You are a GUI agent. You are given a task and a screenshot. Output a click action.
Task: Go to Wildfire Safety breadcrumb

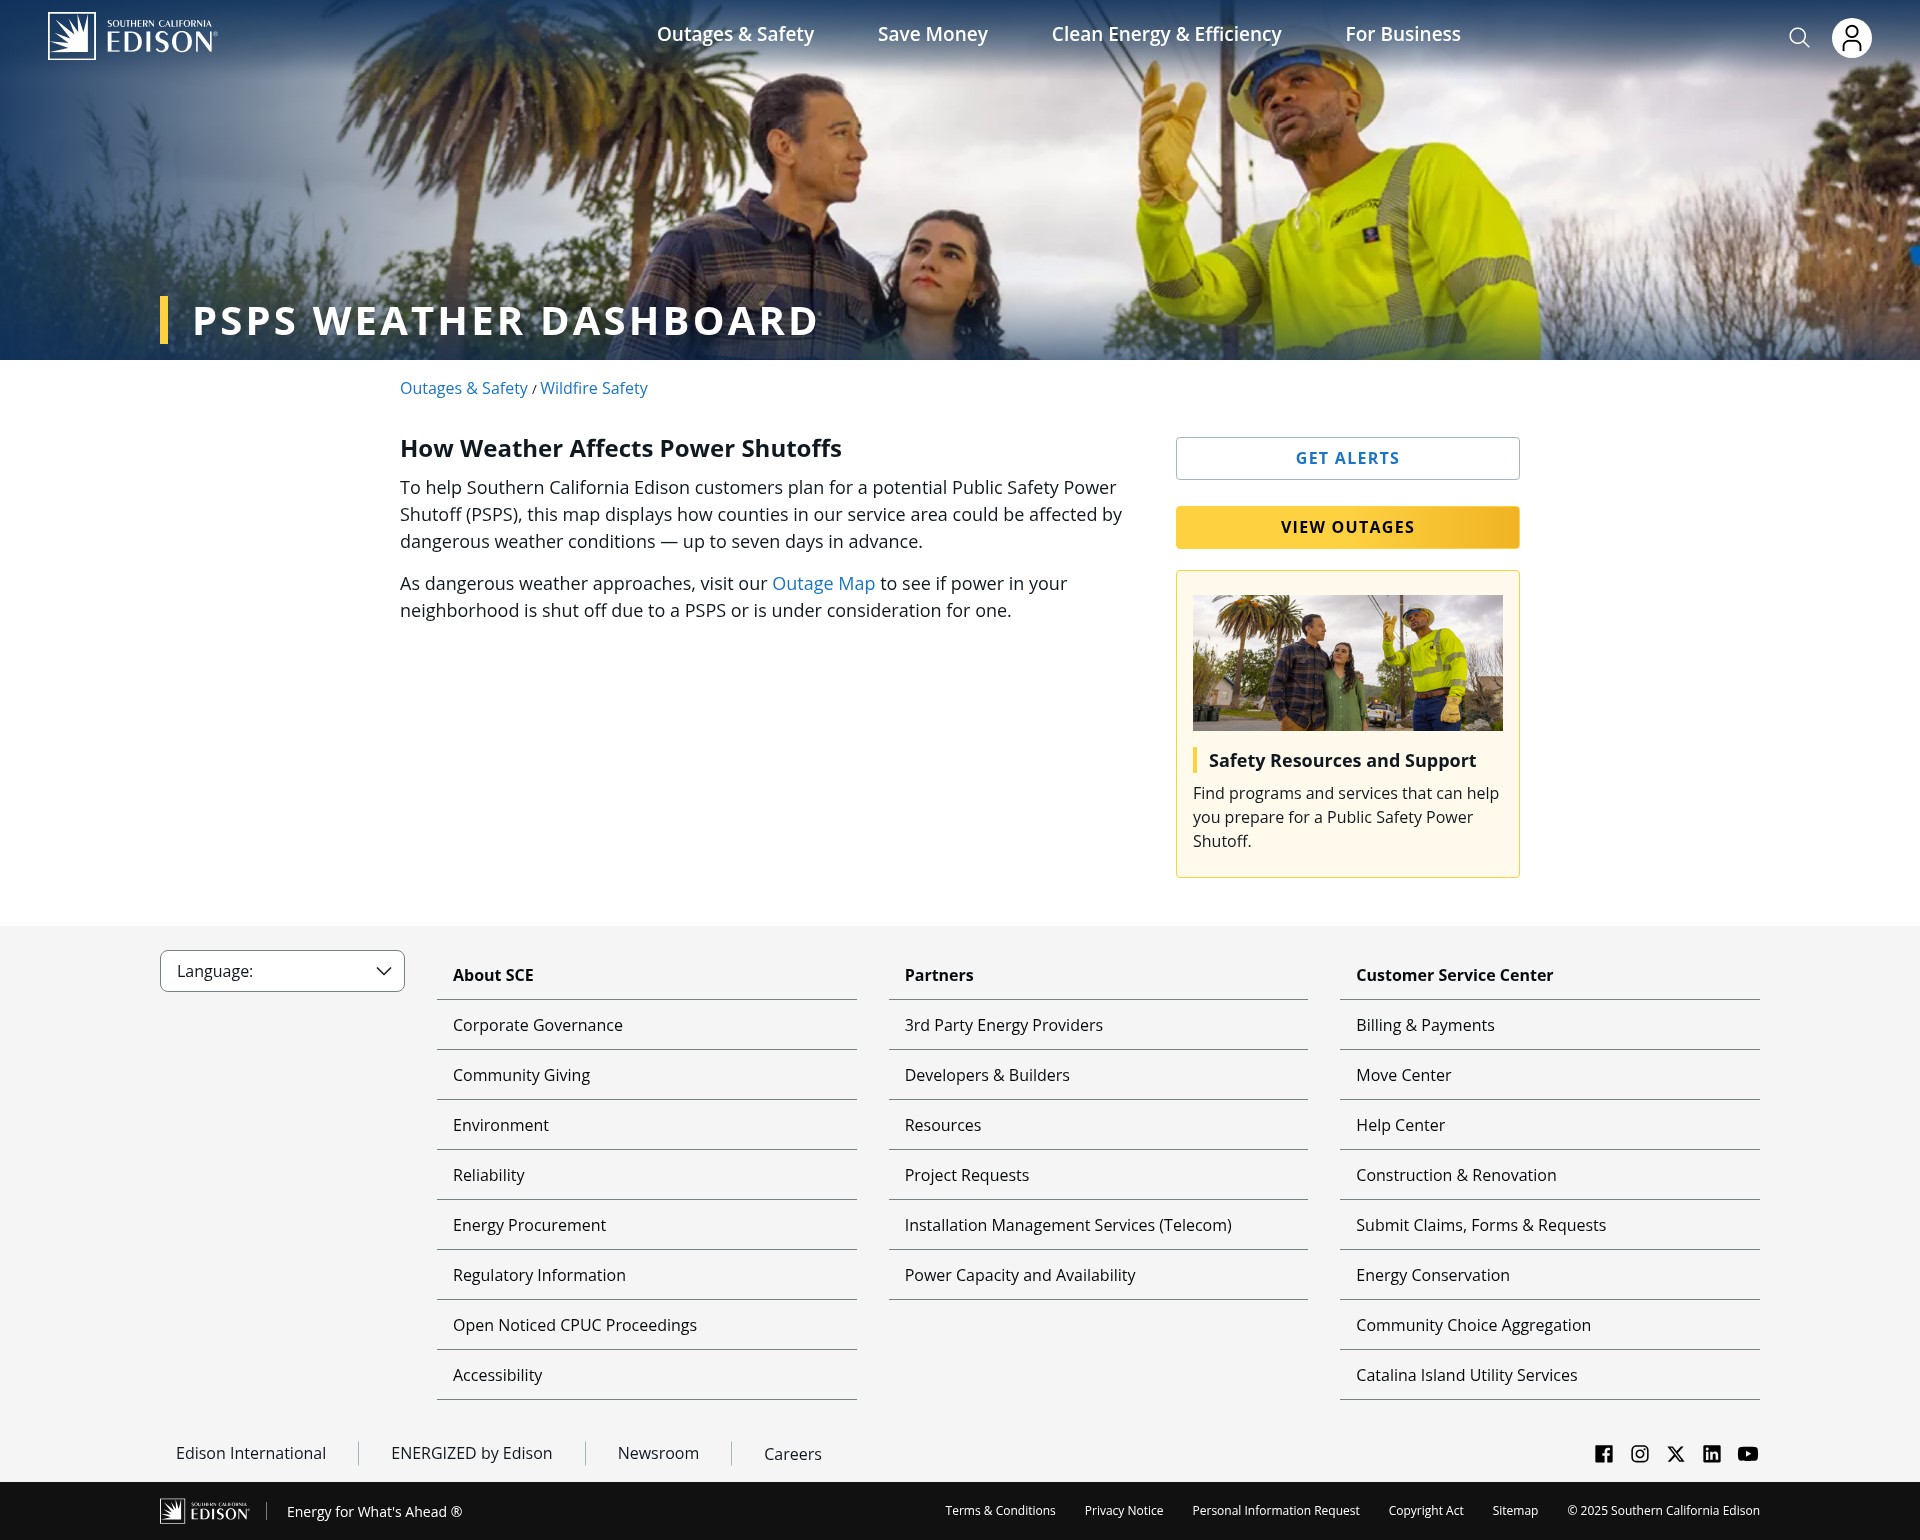[x=594, y=388]
